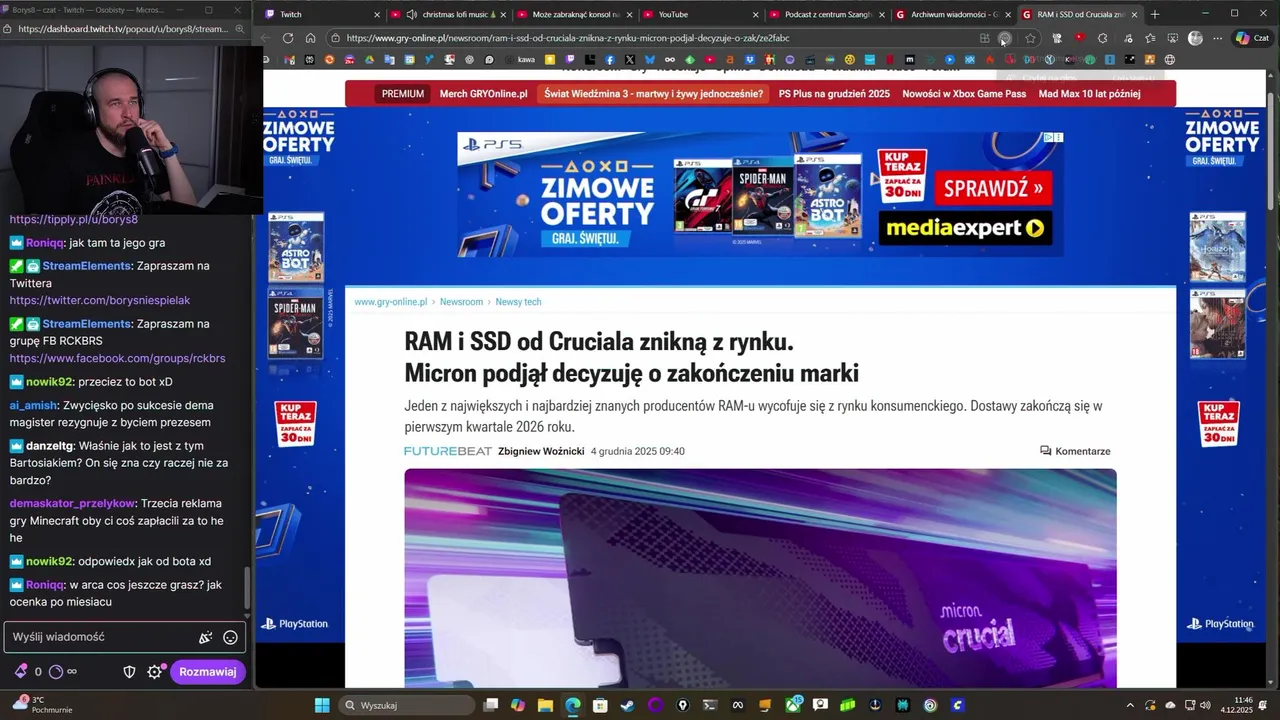1280x720 pixels.
Task: Open author Zbigniew Woźnicki profile link
Action: (541, 451)
